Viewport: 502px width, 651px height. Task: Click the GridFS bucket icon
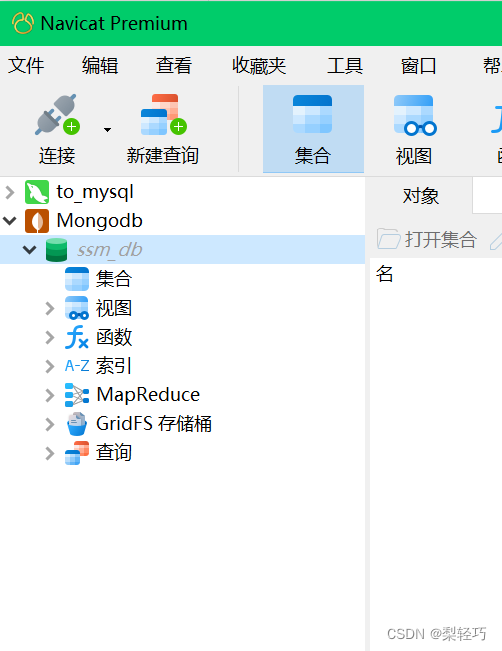click(x=77, y=424)
